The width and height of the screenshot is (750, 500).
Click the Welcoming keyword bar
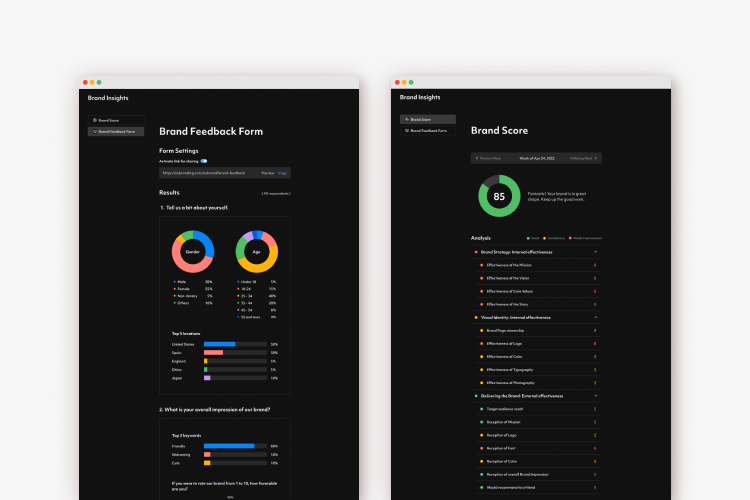pyautogui.click(x=235, y=455)
